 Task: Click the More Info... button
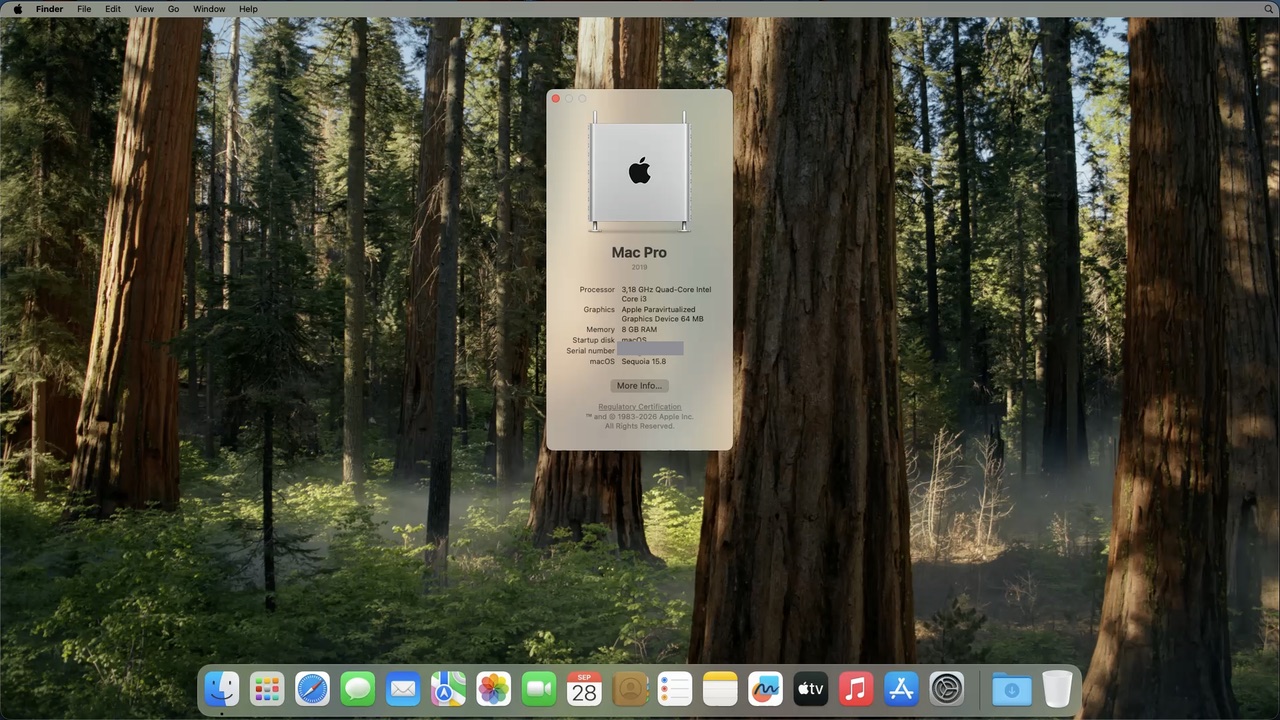[x=639, y=386]
